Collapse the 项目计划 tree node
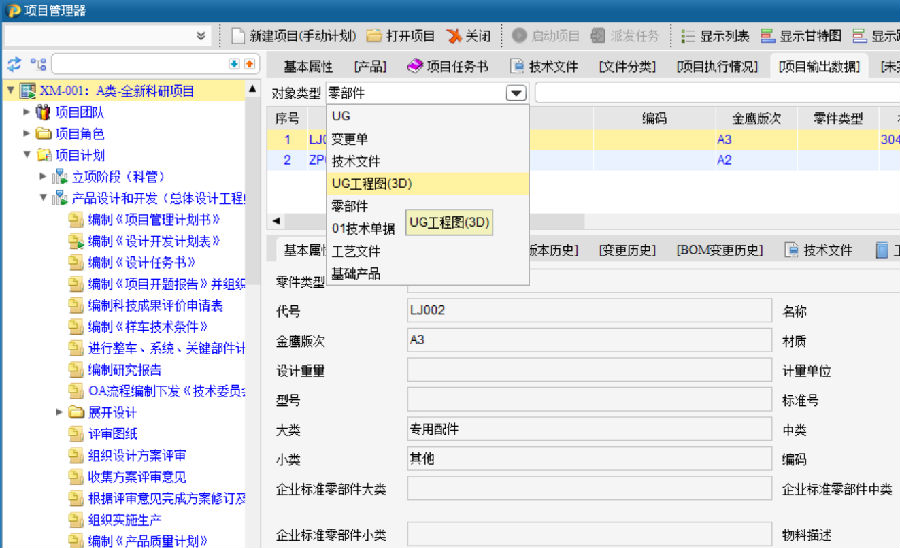This screenshot has width=900, height=548. point(27,155)
